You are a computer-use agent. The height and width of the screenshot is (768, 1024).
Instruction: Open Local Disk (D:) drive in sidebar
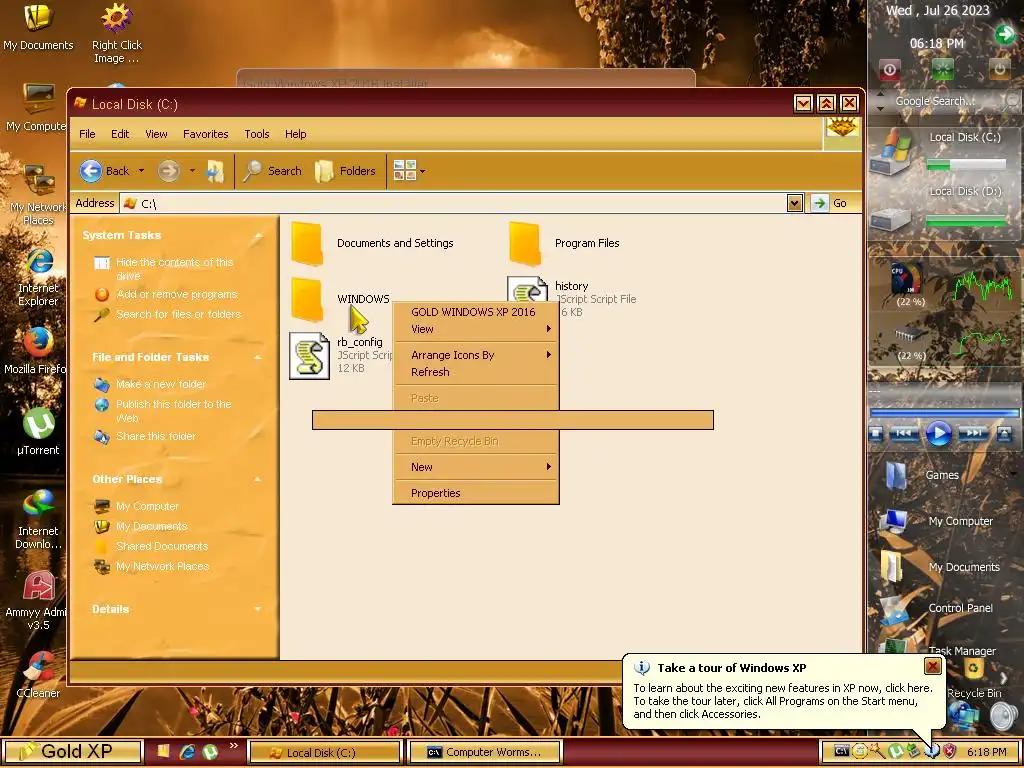891,217
